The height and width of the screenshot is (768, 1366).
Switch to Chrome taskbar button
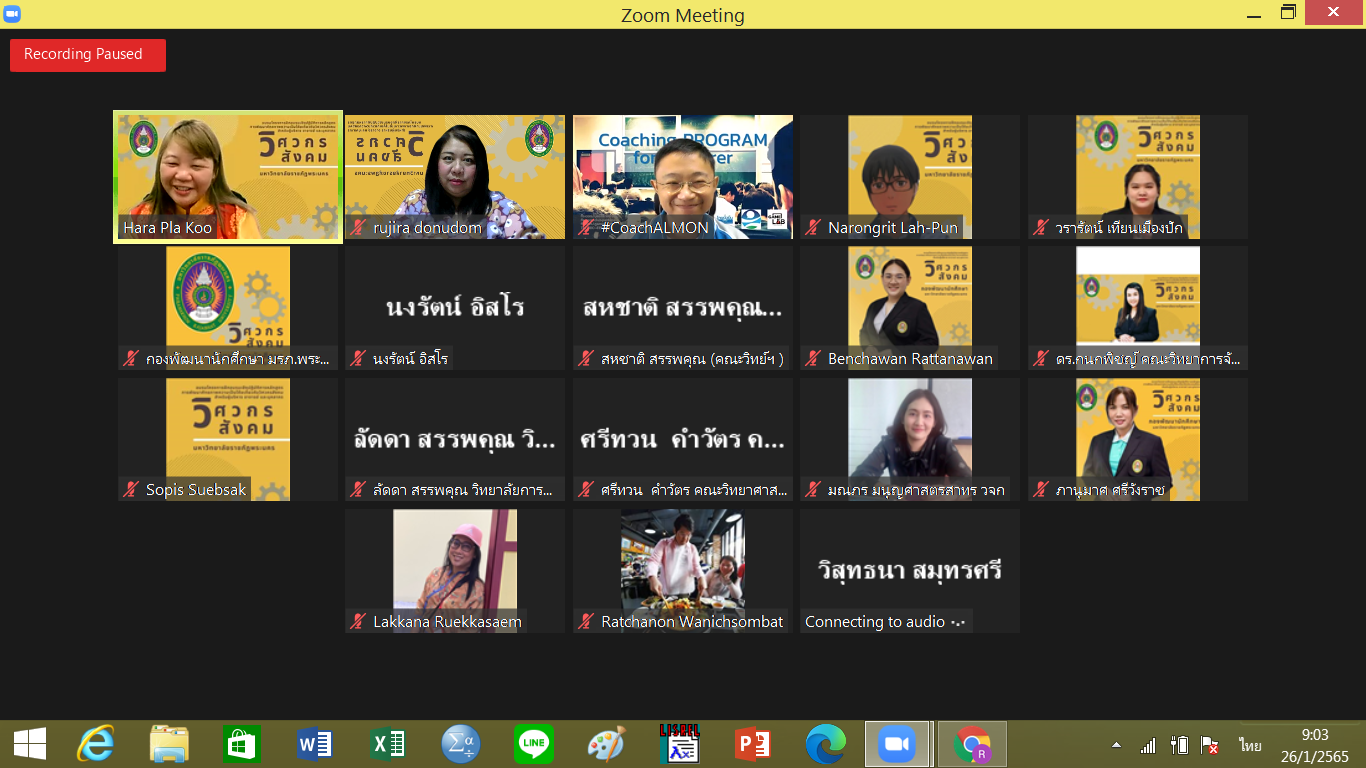pyautogui.click(x=972, y=744)
